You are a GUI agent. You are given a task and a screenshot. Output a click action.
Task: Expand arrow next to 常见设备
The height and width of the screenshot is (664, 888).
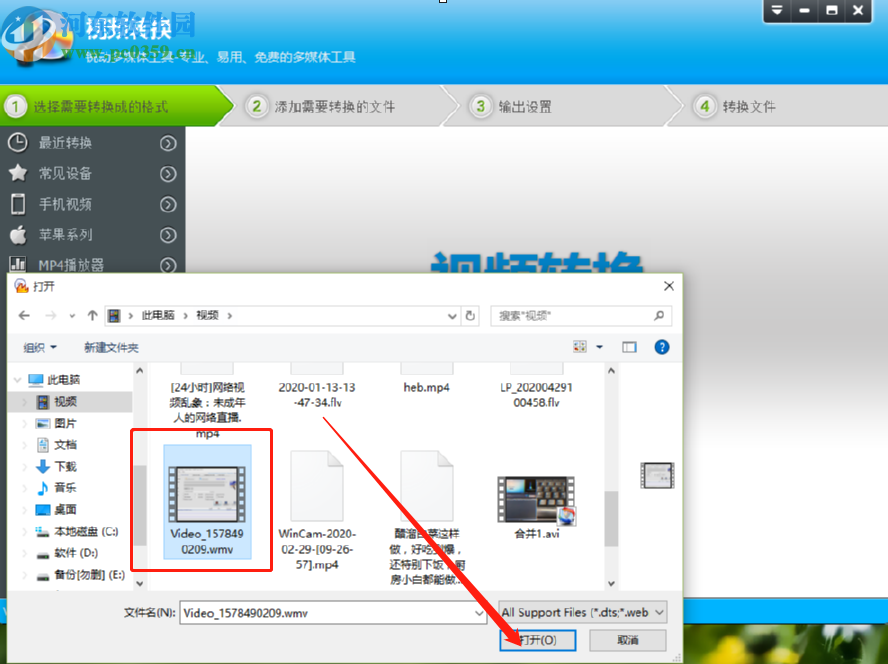pos(168,174)
